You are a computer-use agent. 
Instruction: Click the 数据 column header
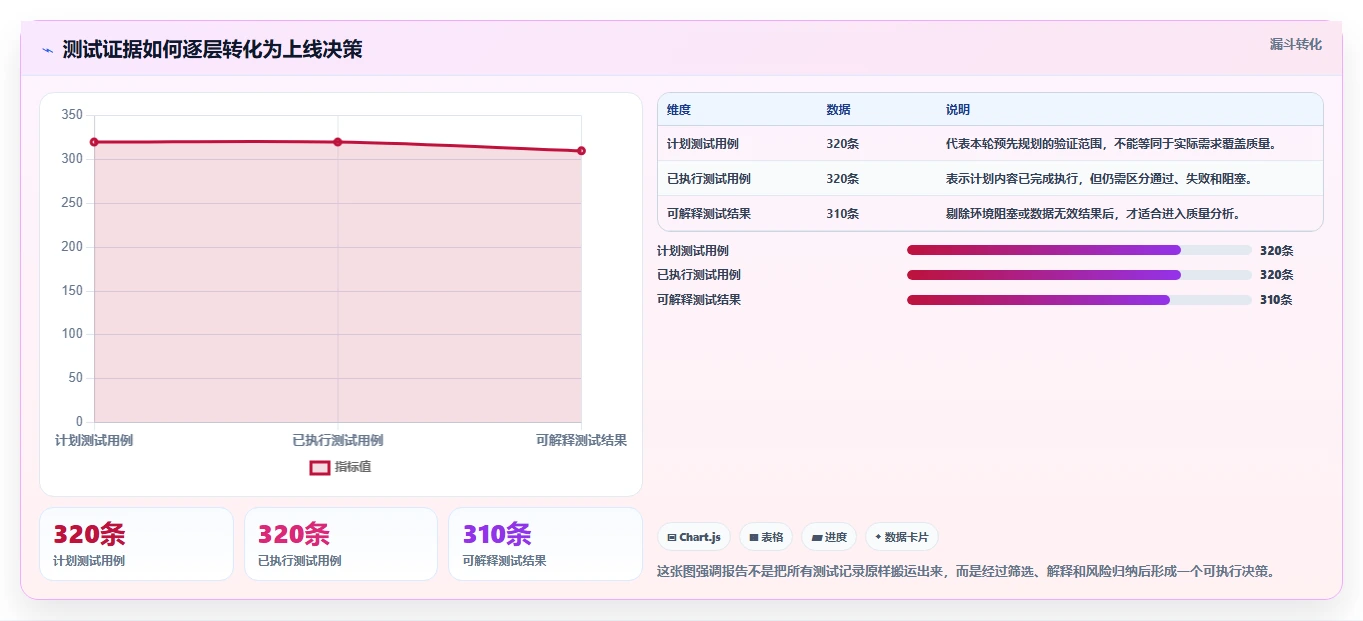click(839, 110)
